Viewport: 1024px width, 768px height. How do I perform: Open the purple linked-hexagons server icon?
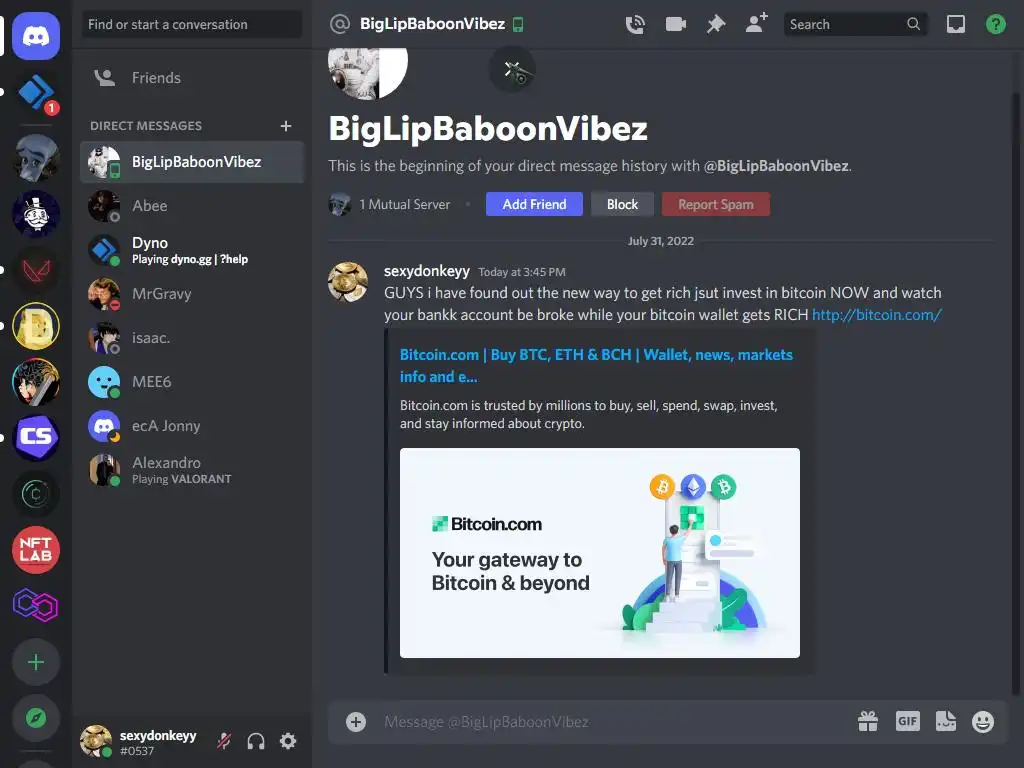click(x=36, y=605)
